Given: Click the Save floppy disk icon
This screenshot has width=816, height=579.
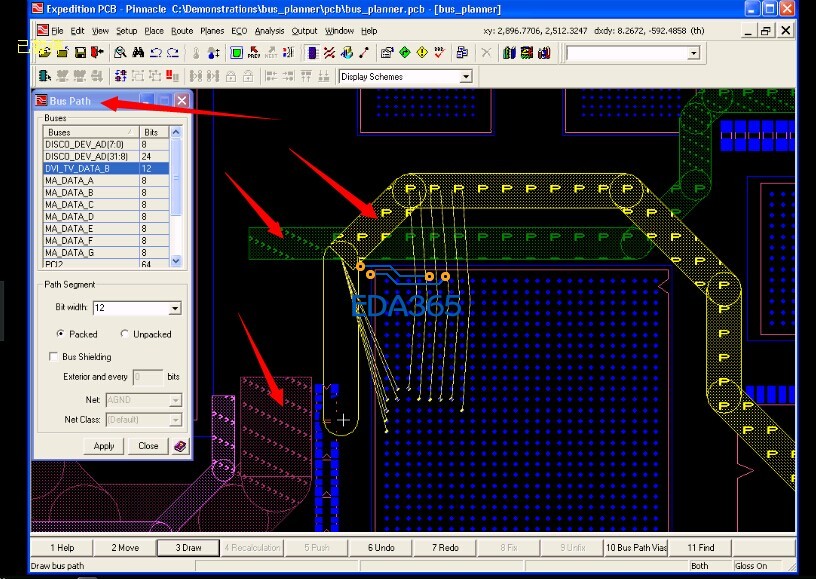Looking at the screenshot, I should [x=80, y=52].
